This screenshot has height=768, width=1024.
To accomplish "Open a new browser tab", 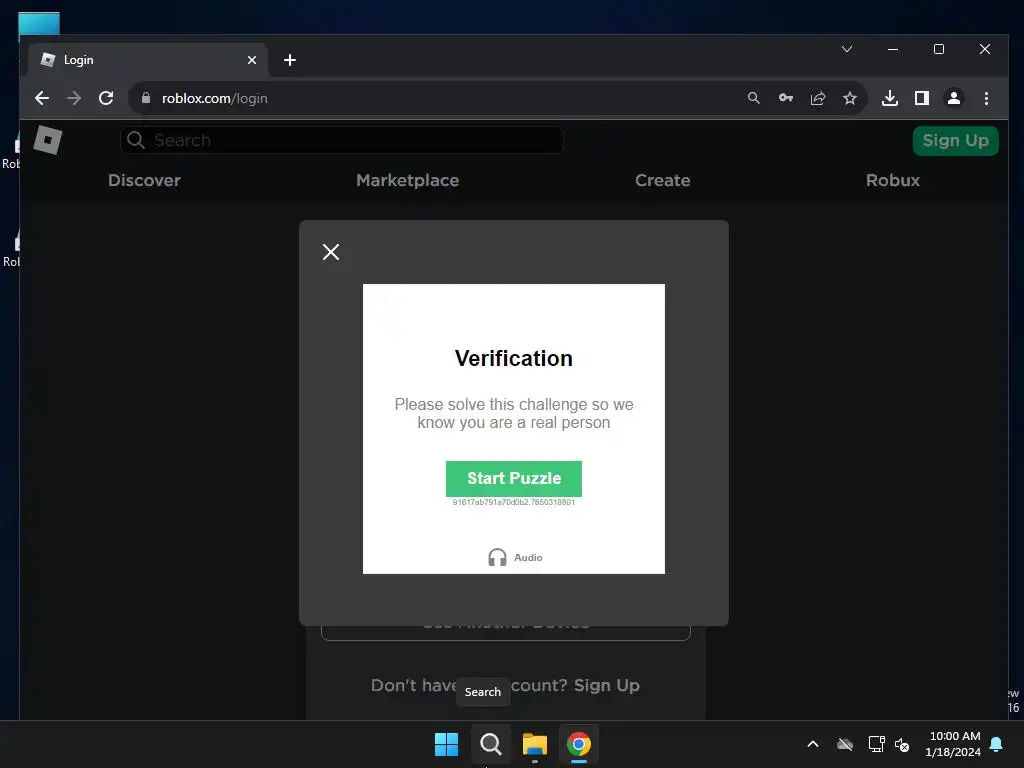I will pyautogui.click(x=290, y=60).
